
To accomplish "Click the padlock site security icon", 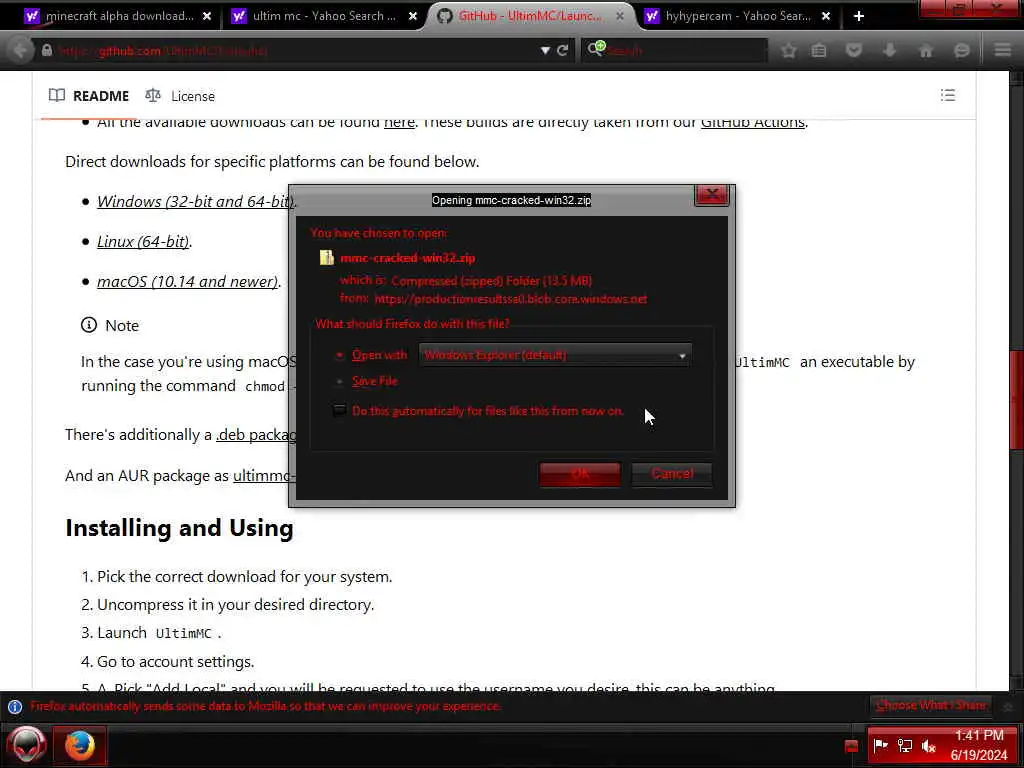I will (x=47, y=50).
